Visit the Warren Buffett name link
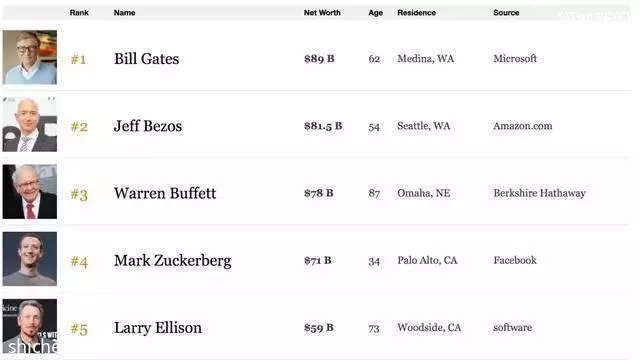 click(x=165, y=193)
